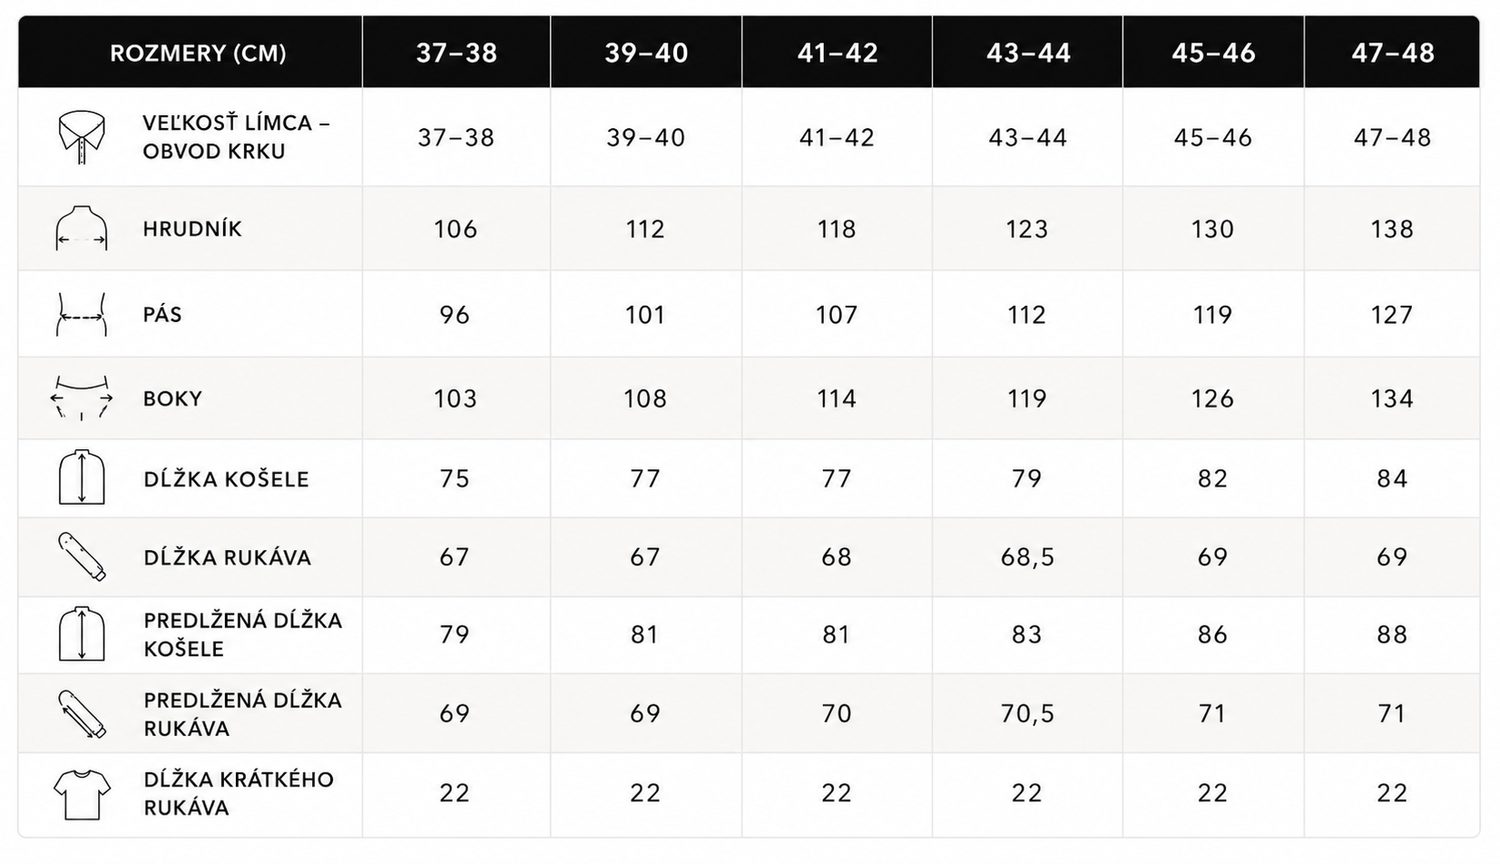Click the Rozmery (CM) header cell

click(198, 53)
